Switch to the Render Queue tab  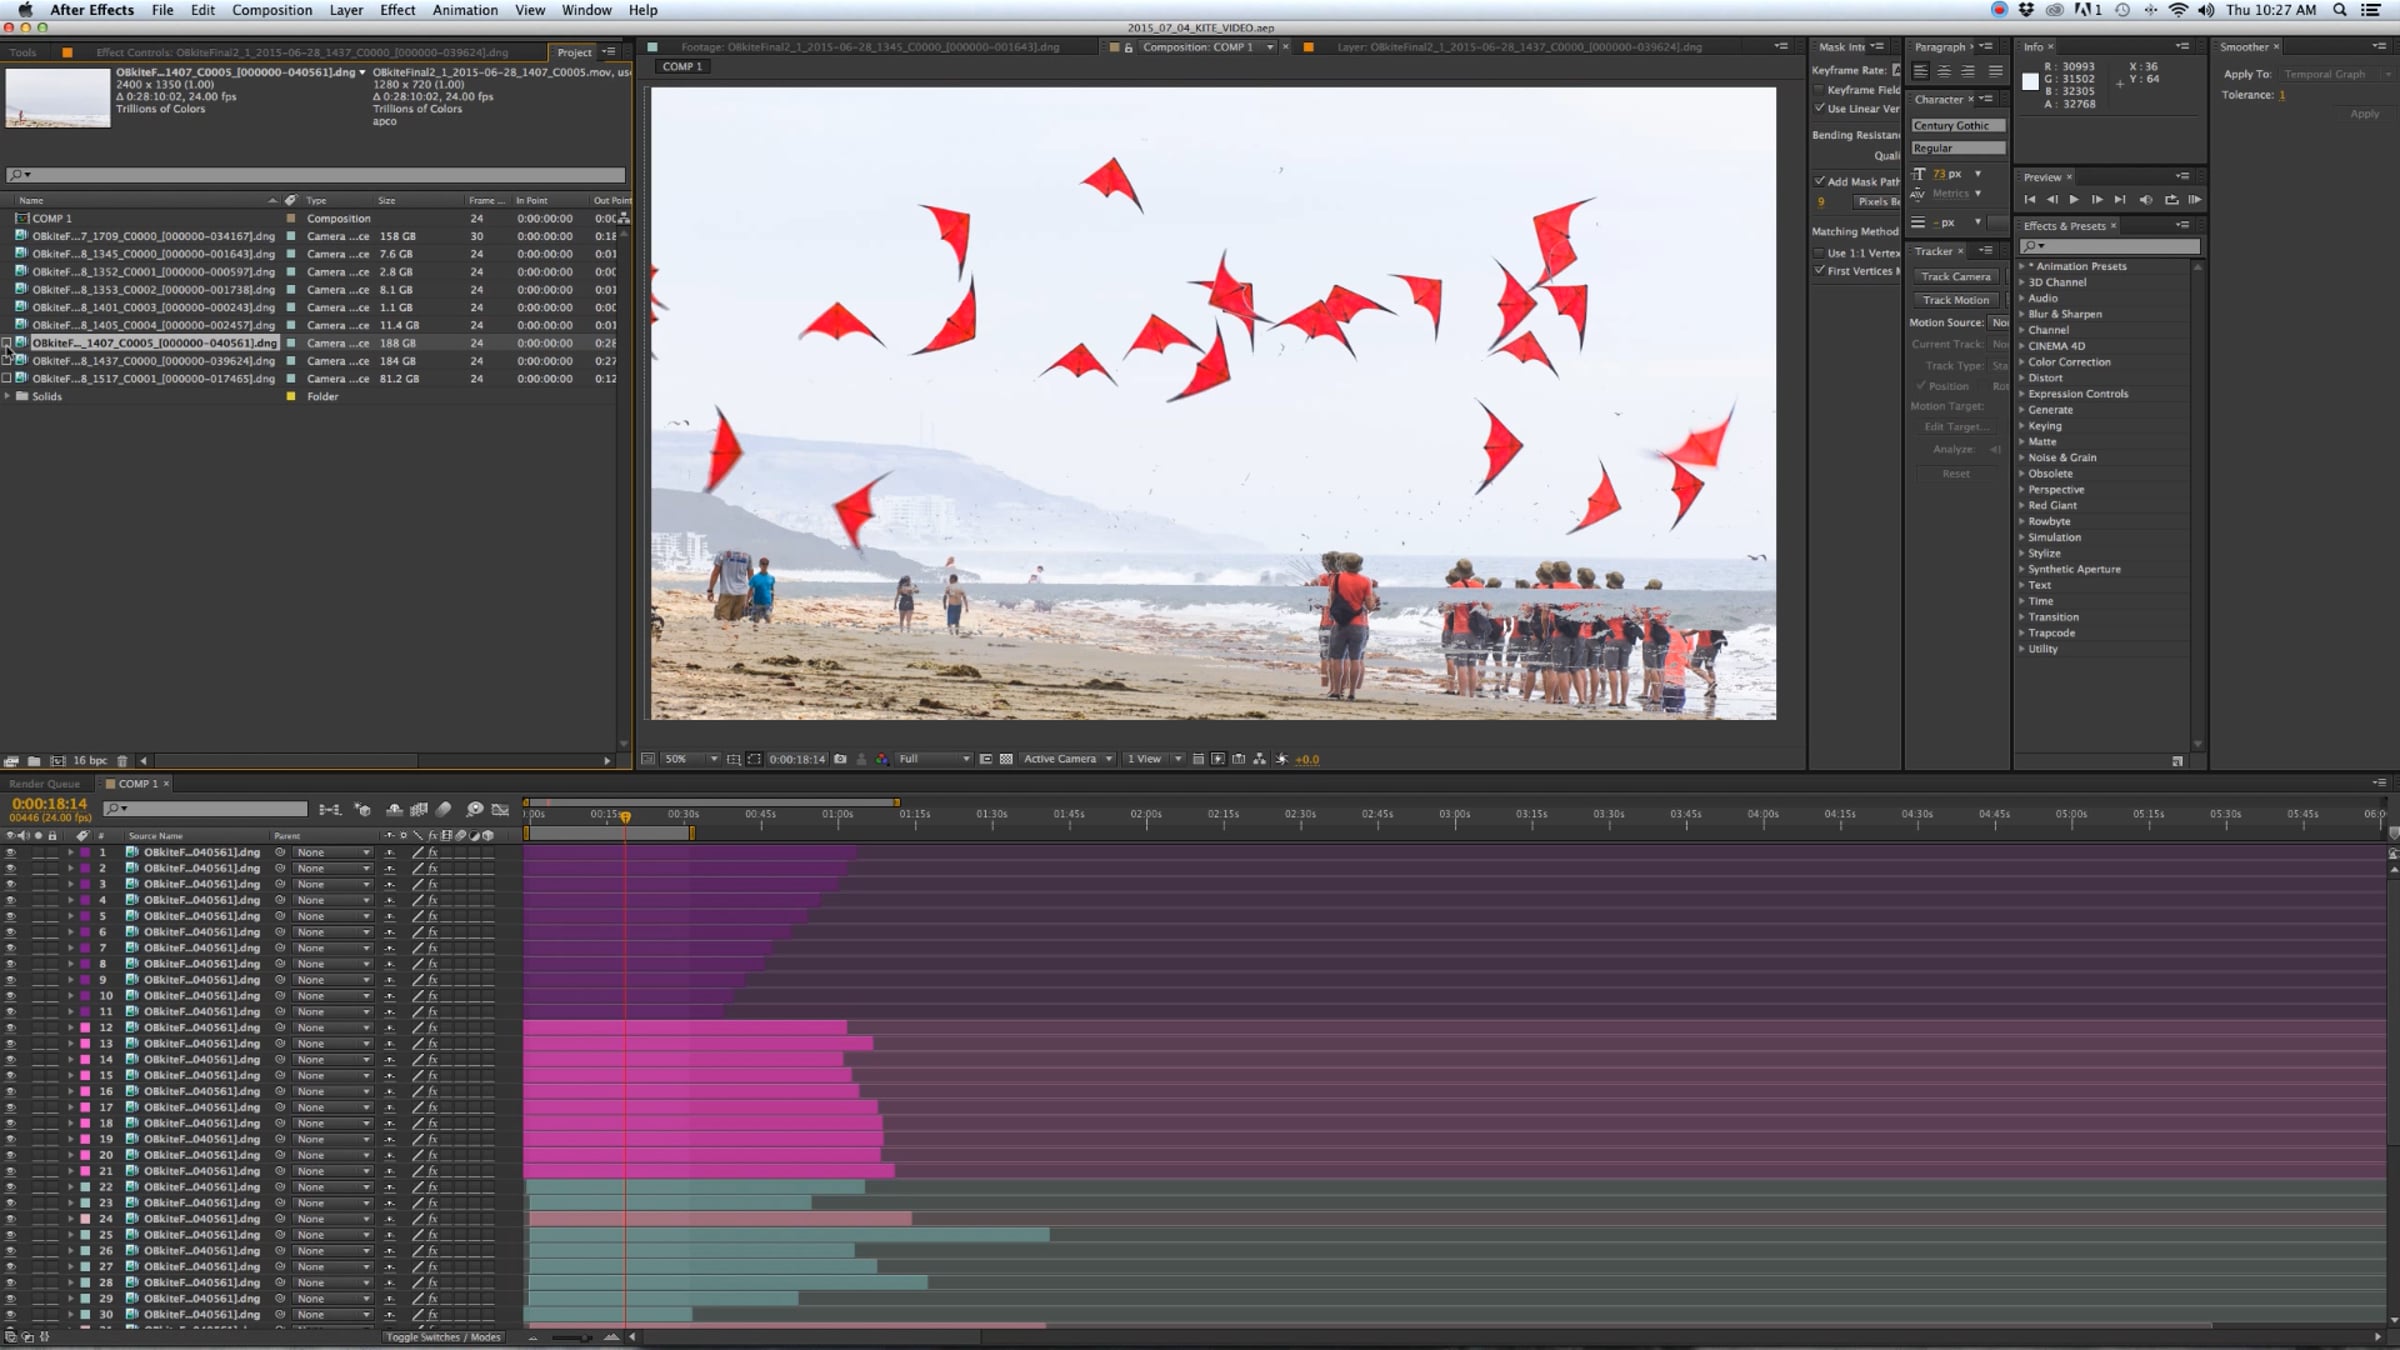tap(45, 784)
